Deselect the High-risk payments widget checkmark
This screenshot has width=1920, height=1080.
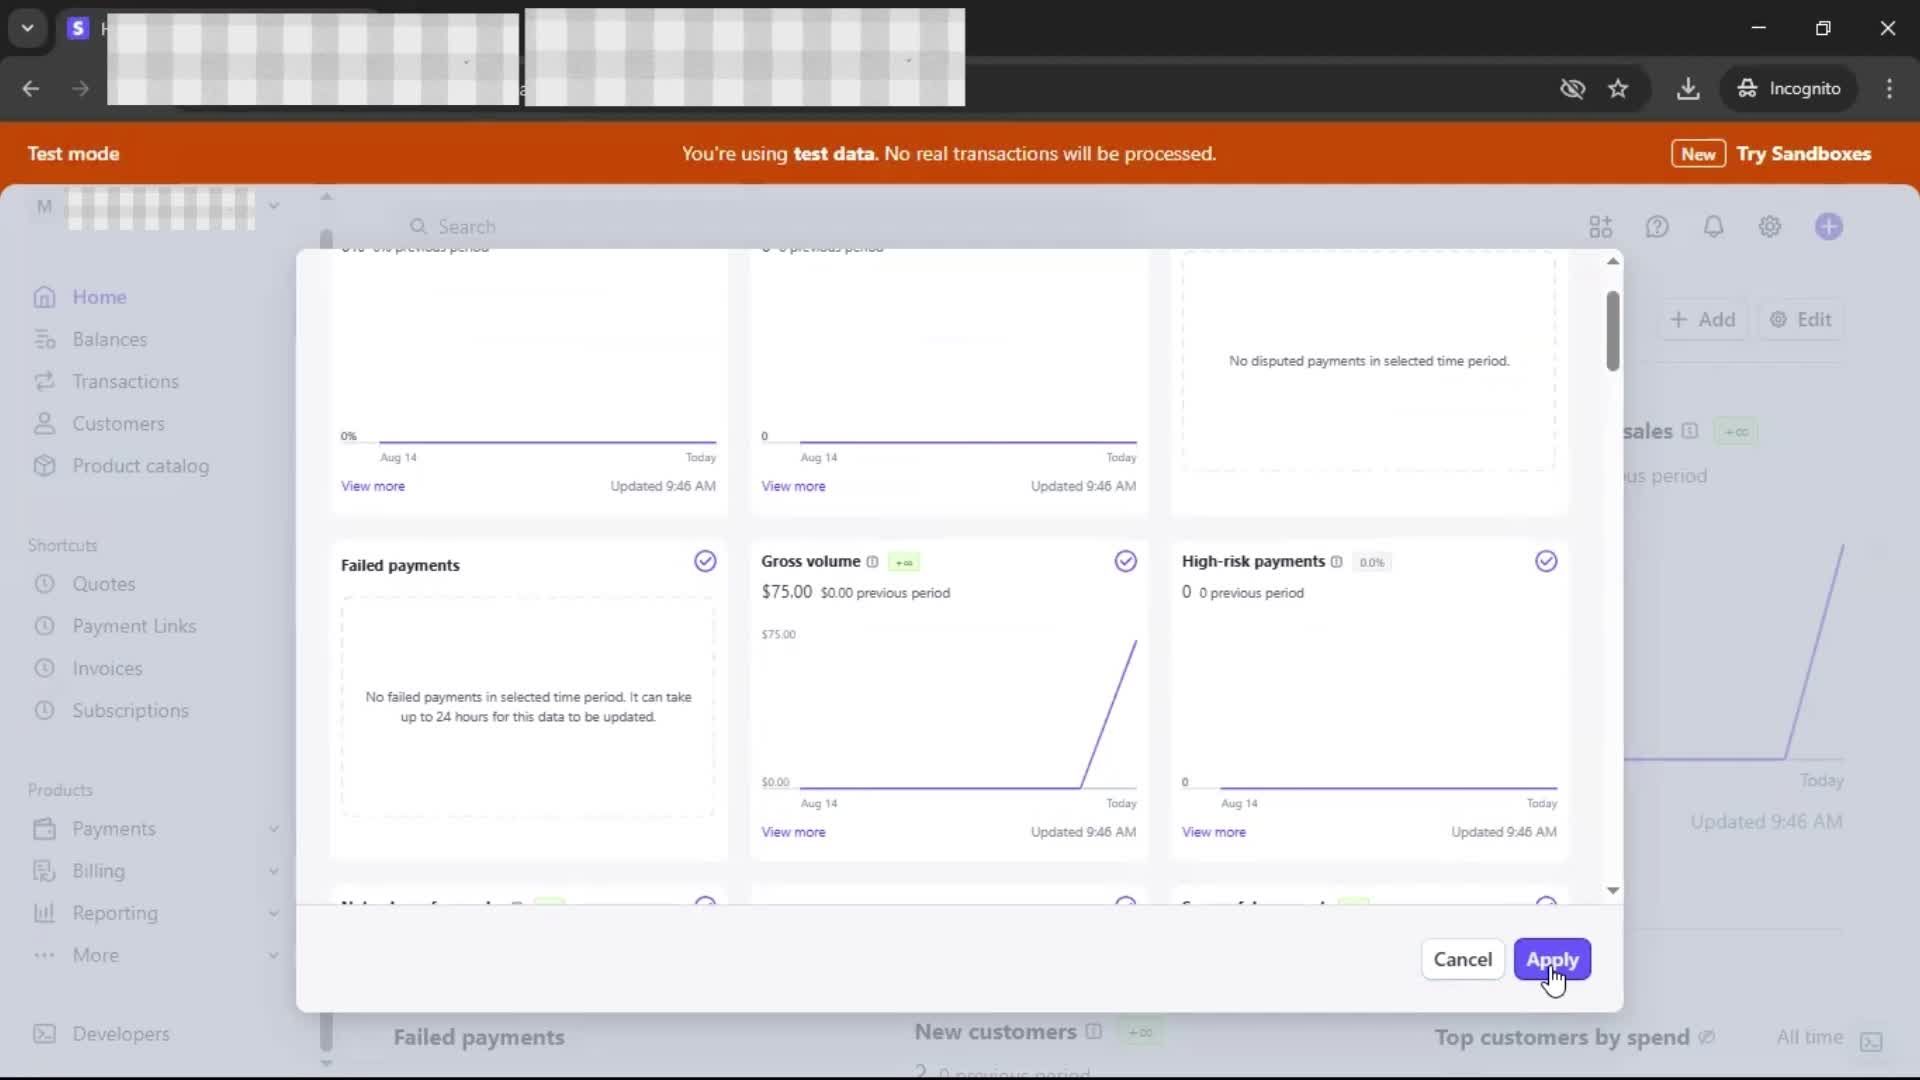1545,561
